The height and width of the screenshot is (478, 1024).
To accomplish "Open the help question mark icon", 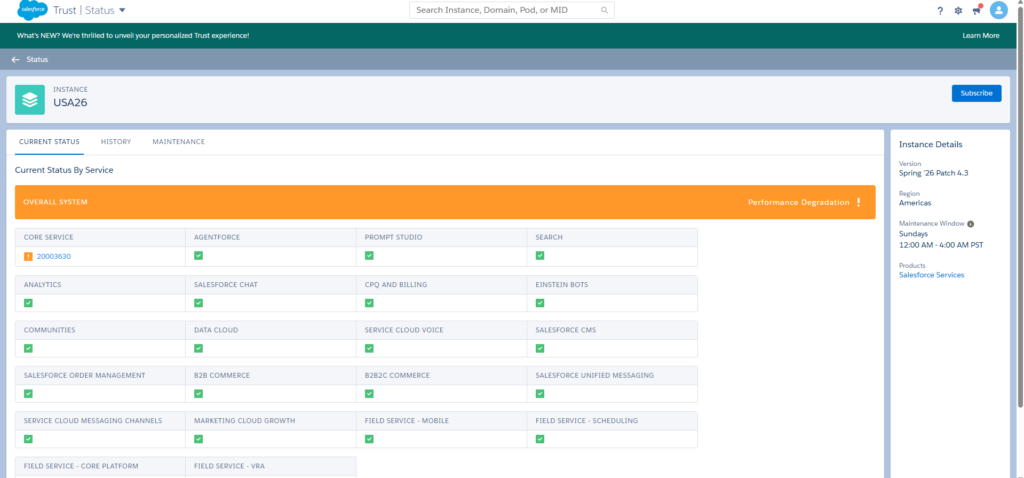I will 940,10.
